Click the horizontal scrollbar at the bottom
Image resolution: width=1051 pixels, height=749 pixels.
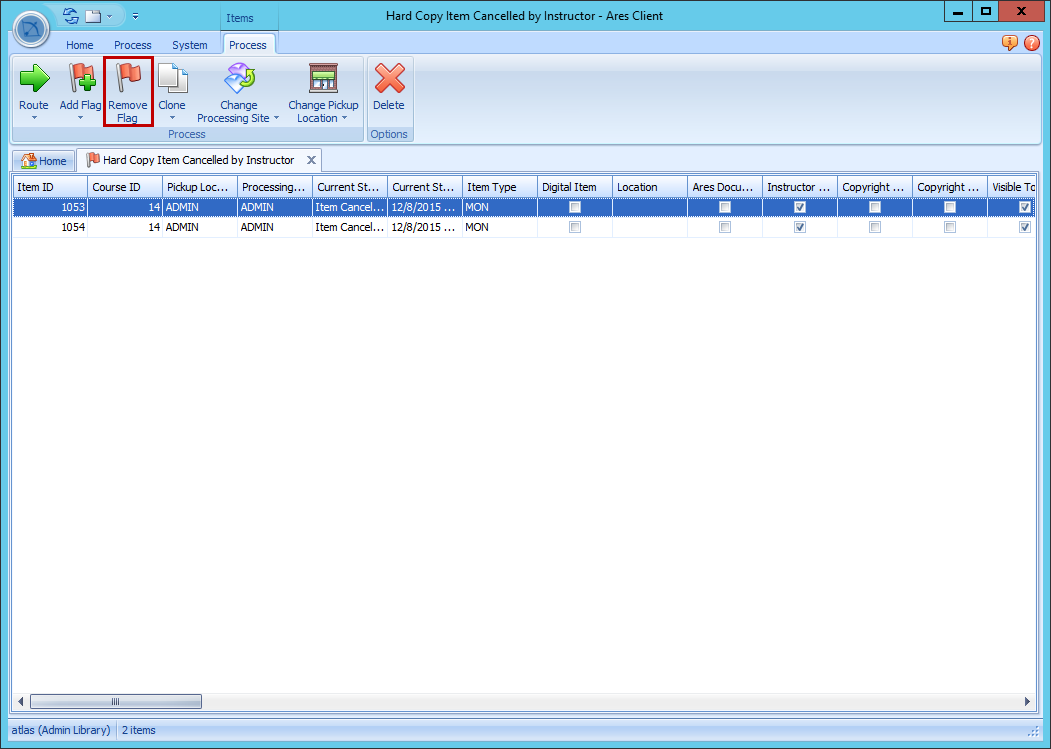(115, 701)
